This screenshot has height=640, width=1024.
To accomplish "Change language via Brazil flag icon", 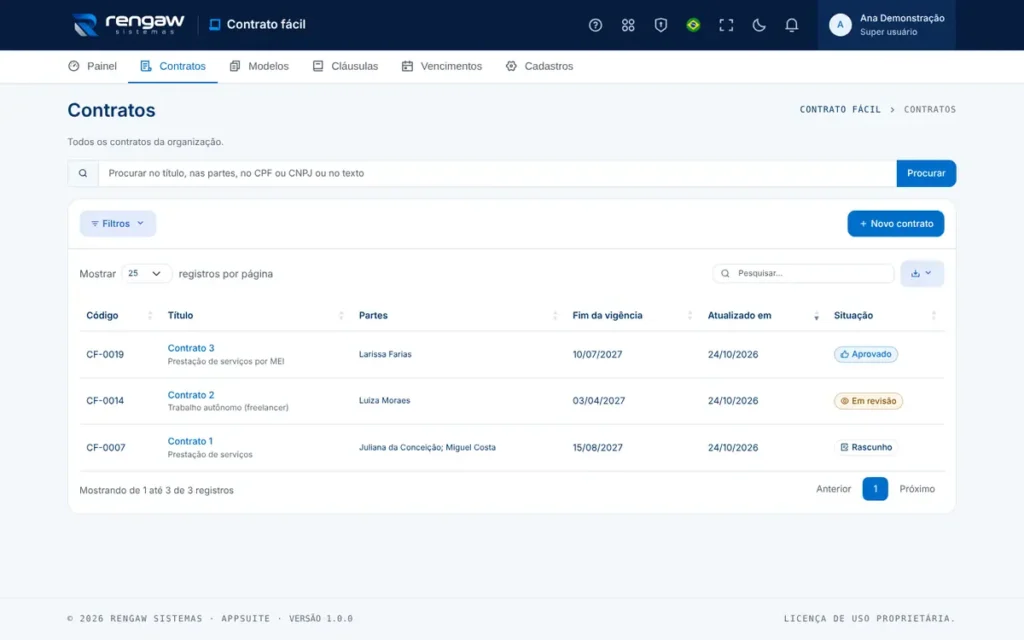I will coord(693,25).
